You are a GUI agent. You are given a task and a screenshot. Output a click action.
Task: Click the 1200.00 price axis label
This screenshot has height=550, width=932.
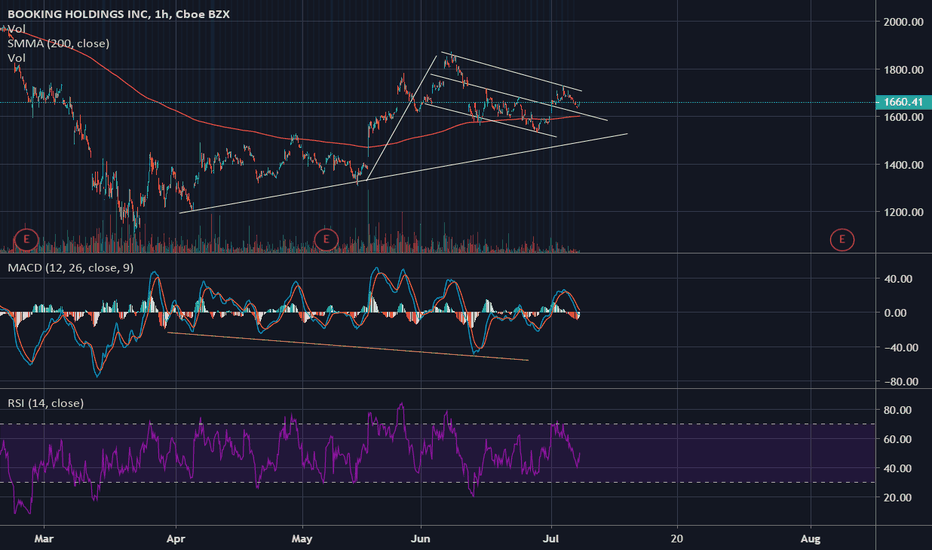click(x=903, y=212)
